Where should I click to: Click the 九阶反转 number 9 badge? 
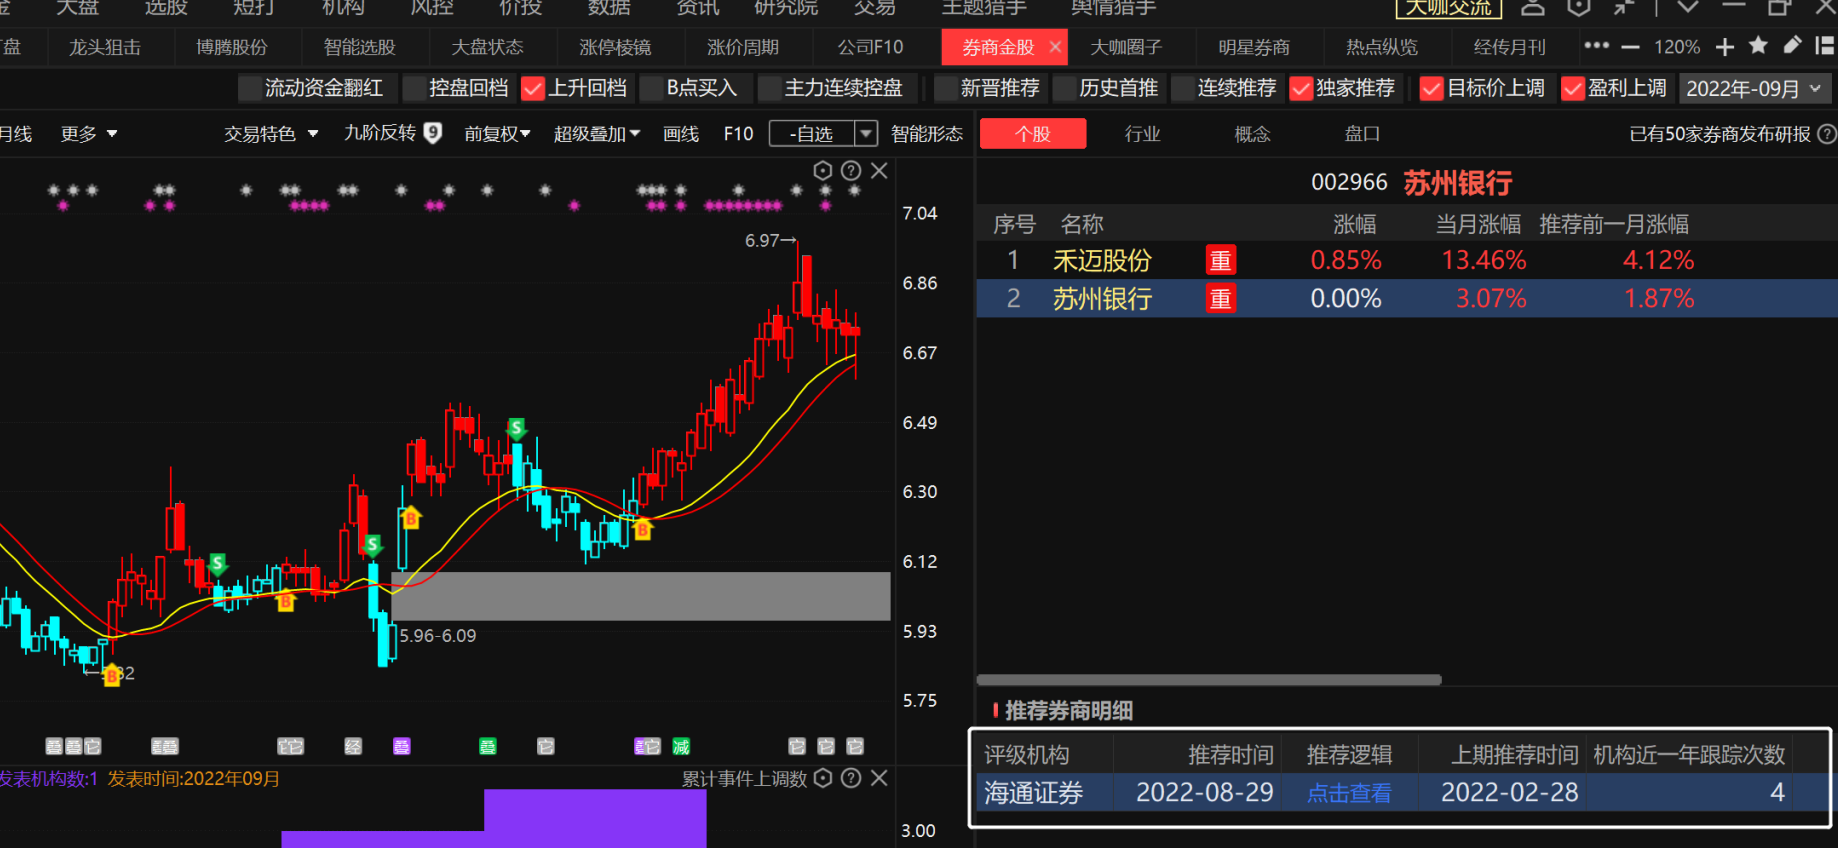click(433, 133)
